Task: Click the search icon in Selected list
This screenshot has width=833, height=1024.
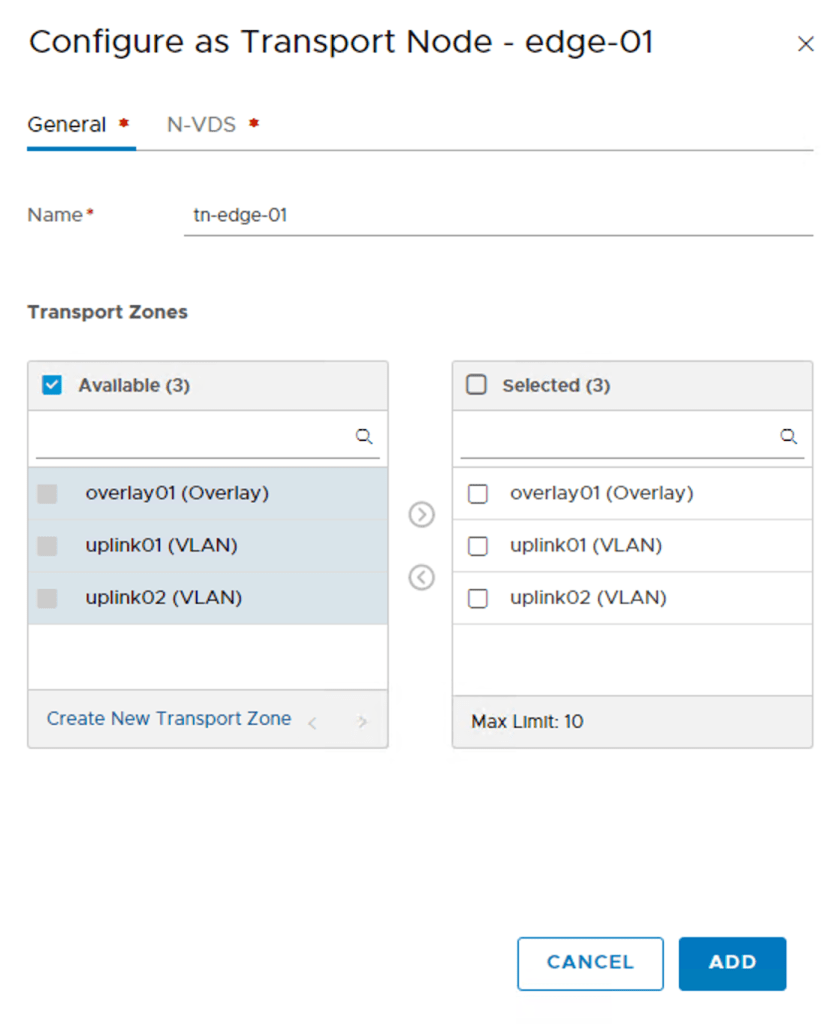Action: pyautogui.click(x=788, y=437)
